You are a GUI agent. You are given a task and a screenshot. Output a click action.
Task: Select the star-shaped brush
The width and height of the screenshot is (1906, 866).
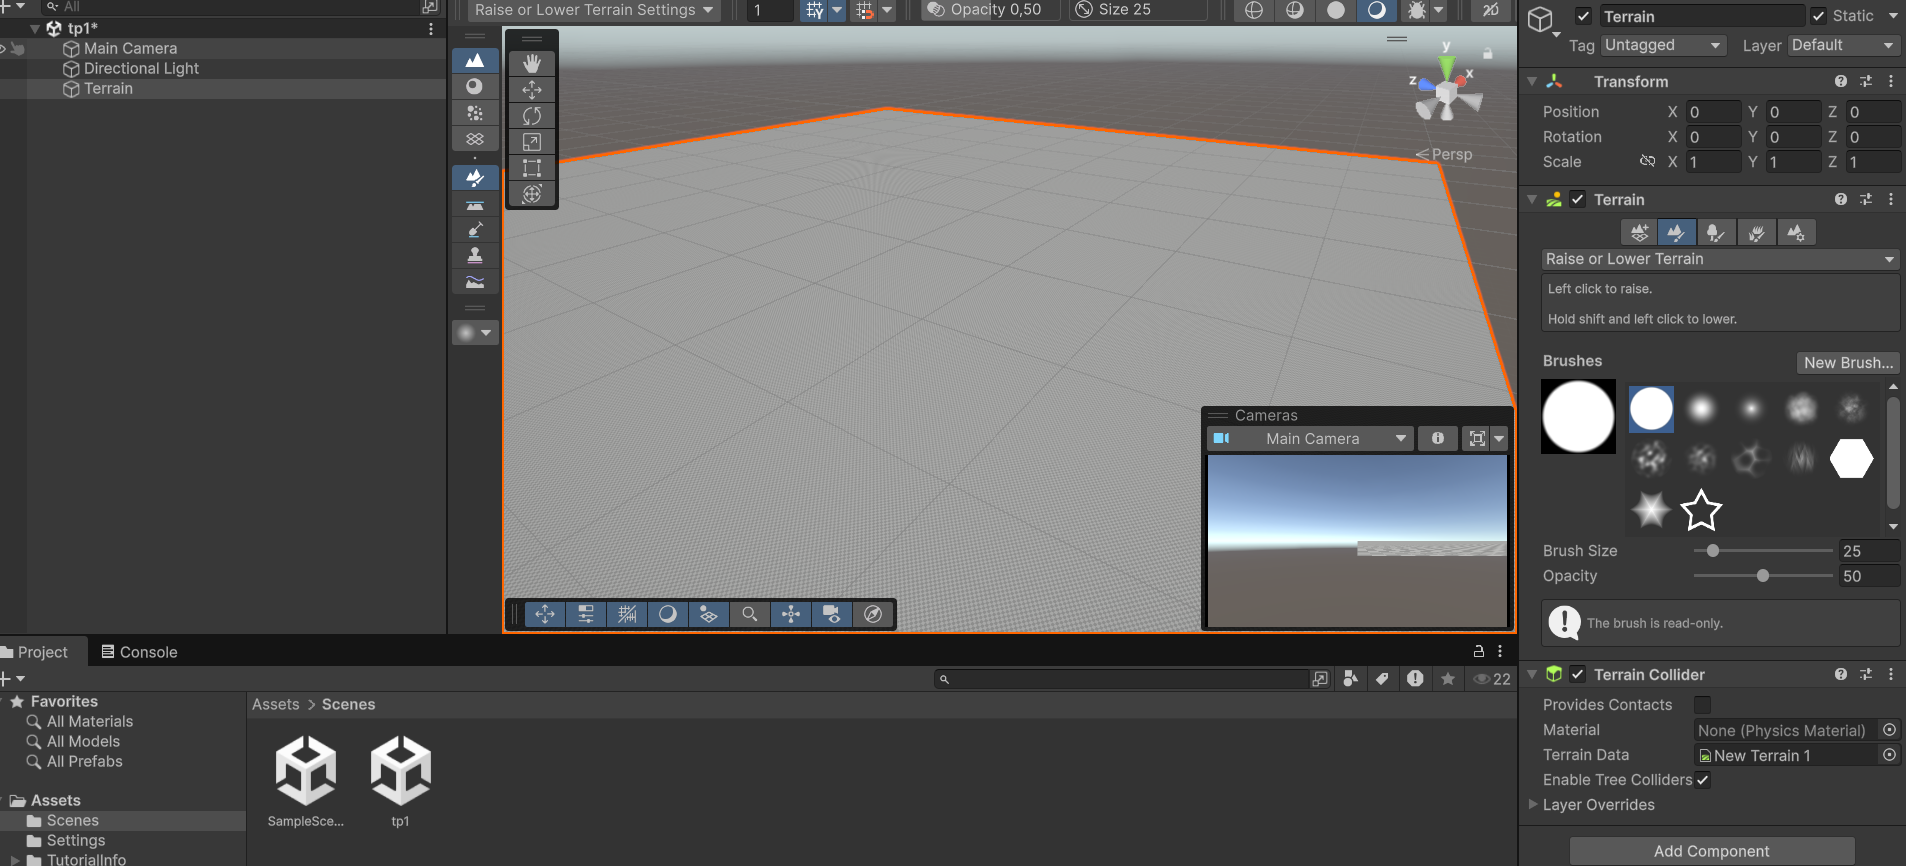click(x=1700, y=510)
